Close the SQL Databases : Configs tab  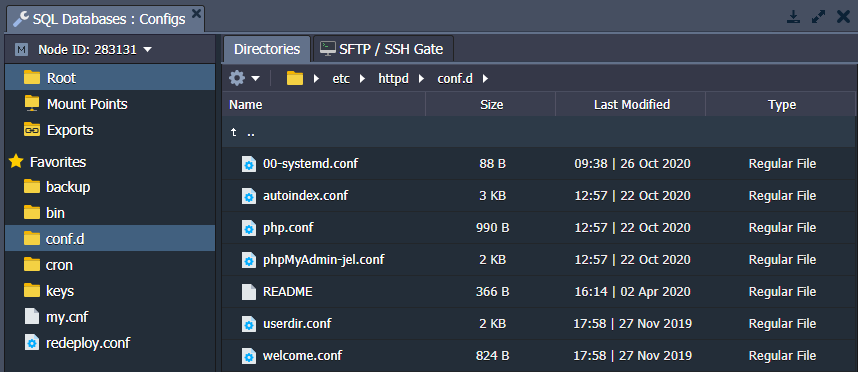[196, 14]
